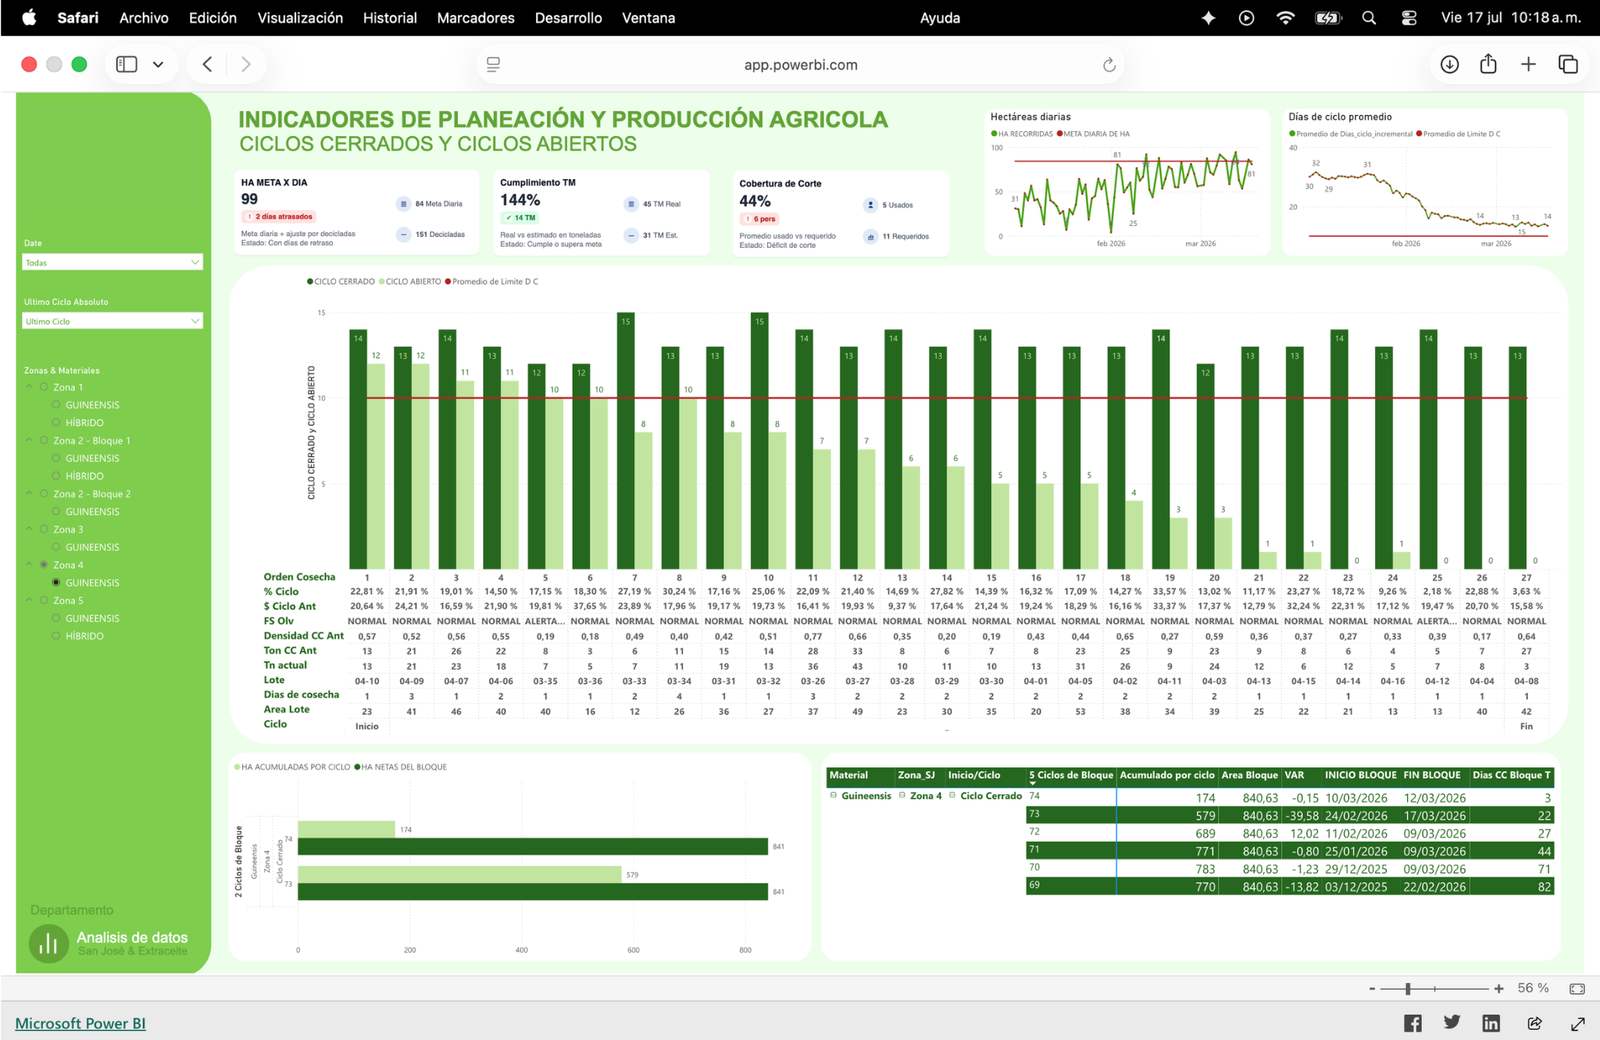Select the Zona 4 radio button

pos(44,565)
